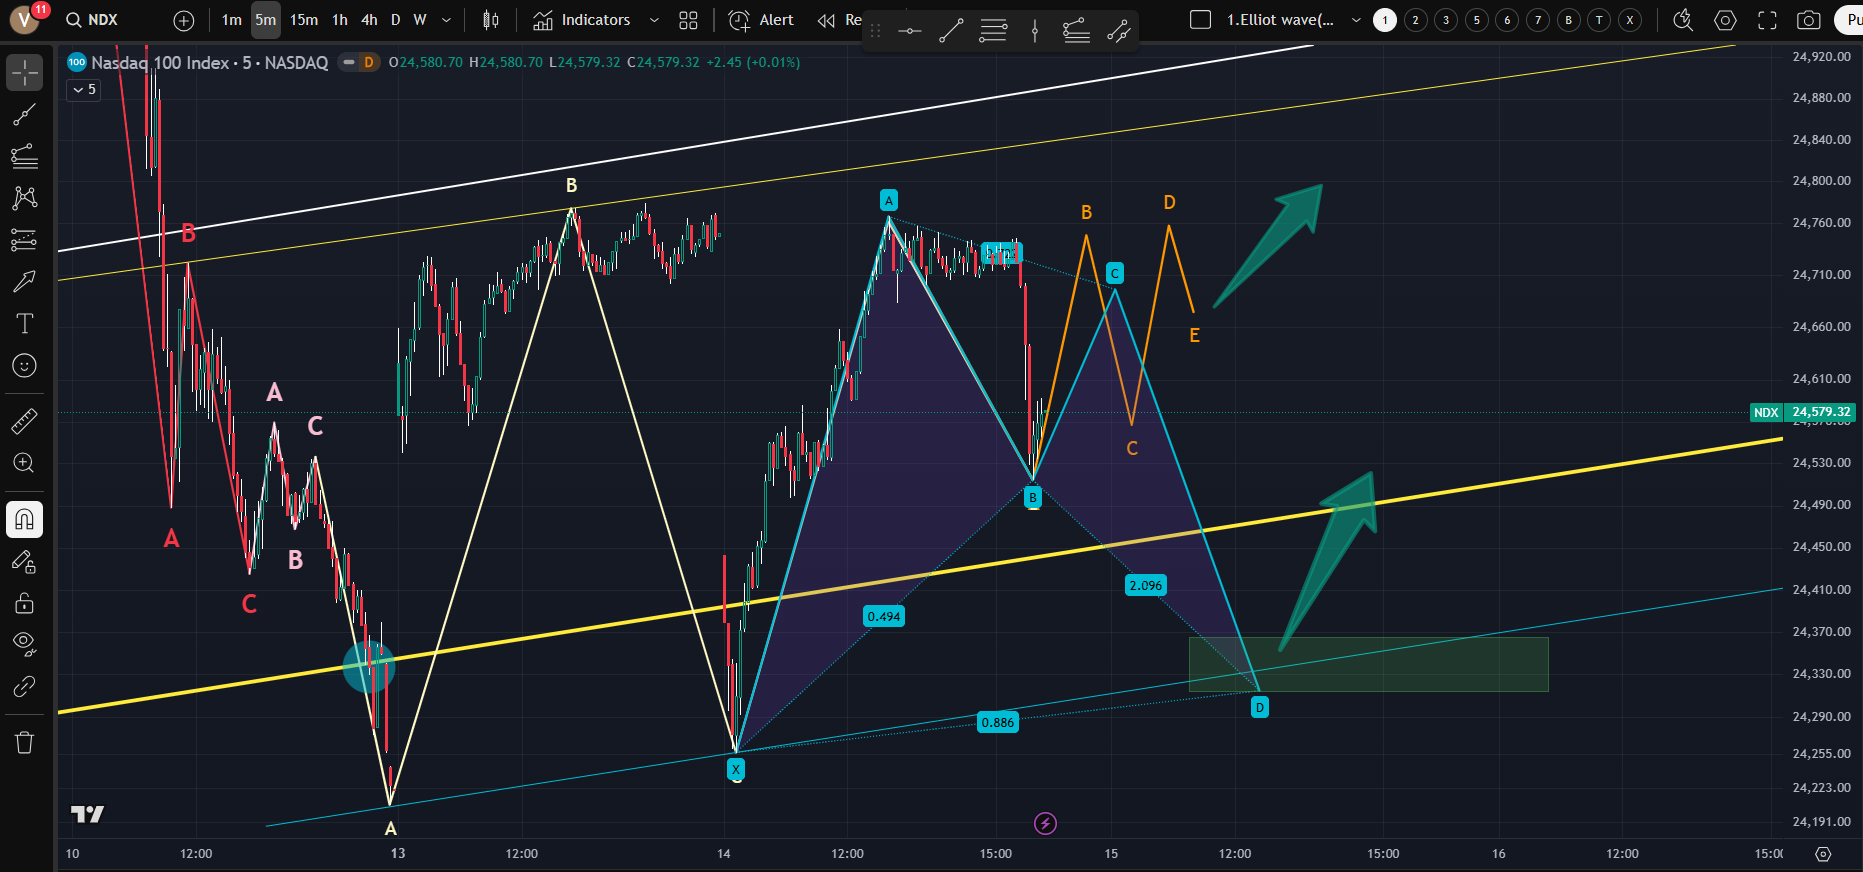Open the Indicators dialog

click(x=582, y=20)
